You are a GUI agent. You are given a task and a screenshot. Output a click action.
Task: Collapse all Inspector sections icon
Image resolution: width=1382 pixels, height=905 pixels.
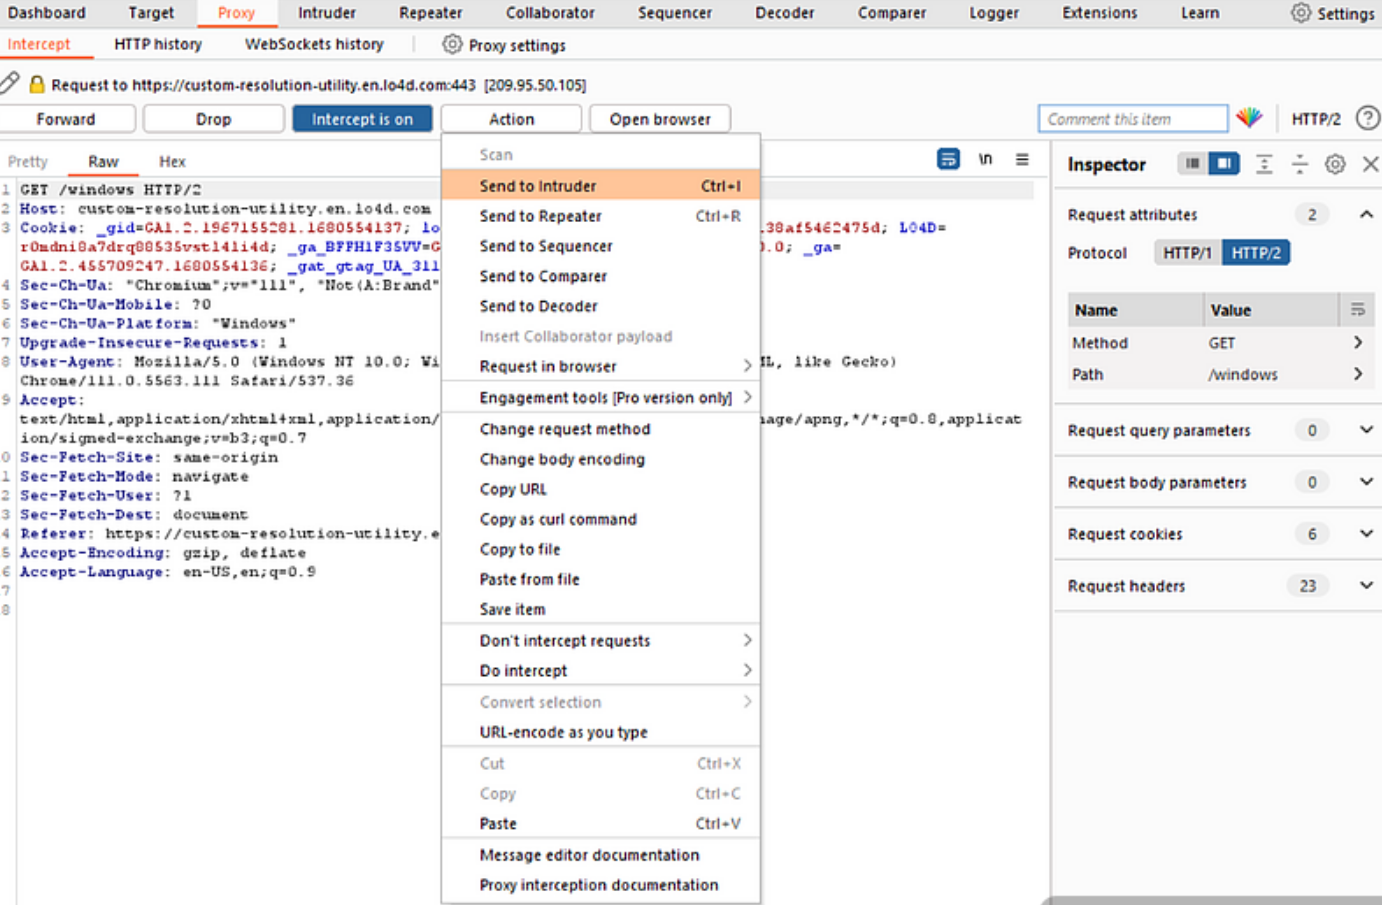coord(1299,164)
